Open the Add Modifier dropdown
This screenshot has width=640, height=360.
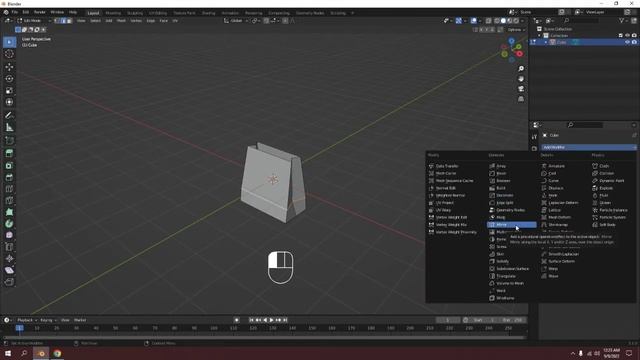coord(589,147)
